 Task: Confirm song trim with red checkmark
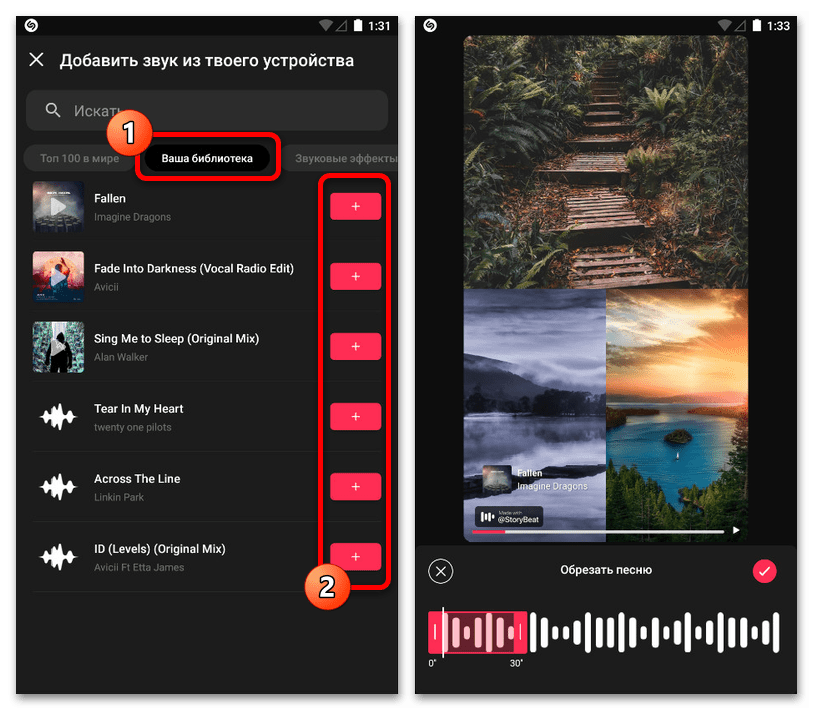click(x=764, y=571)
